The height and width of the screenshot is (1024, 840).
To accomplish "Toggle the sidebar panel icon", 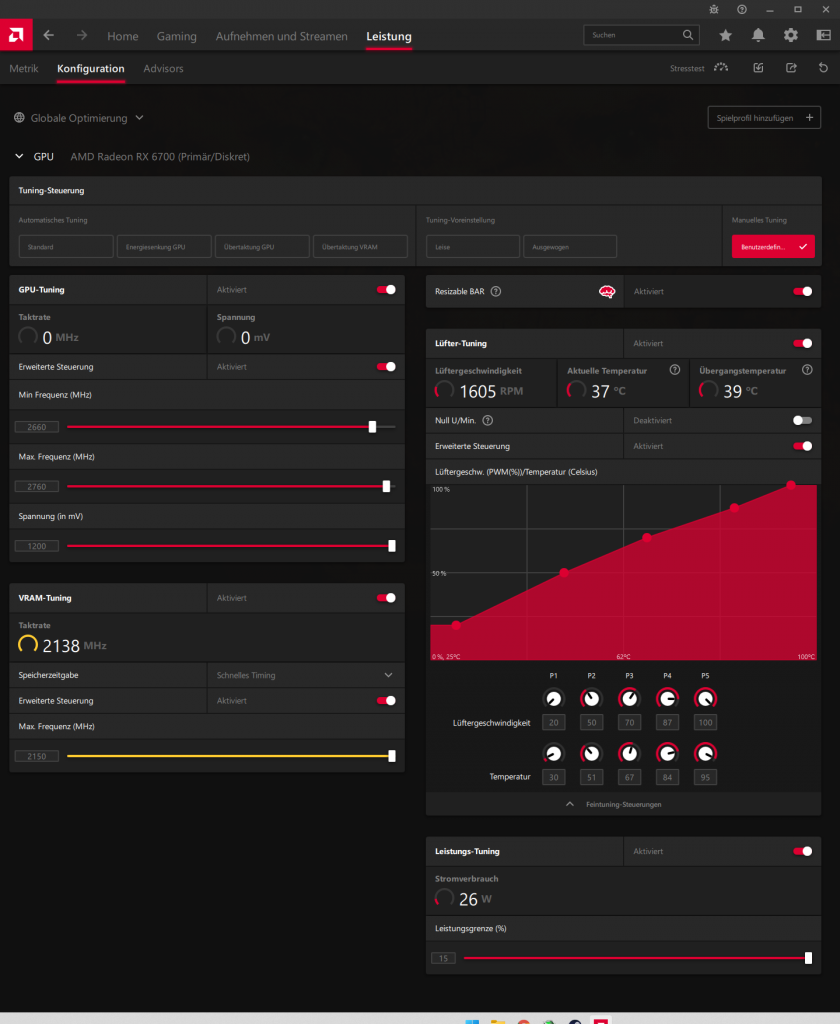I will 824,35.
